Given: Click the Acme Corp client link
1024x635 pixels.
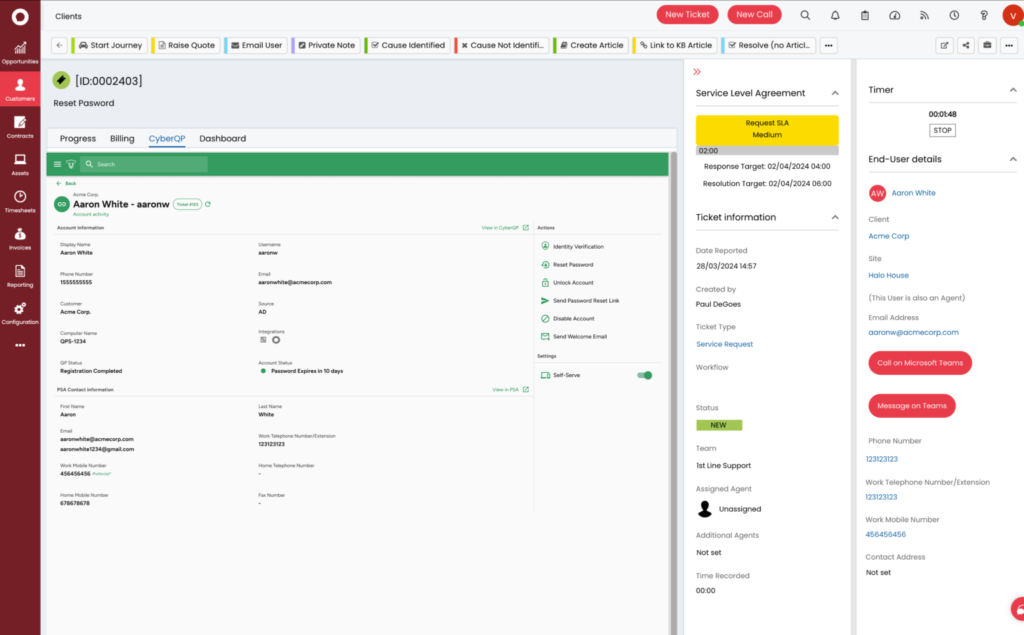Looking at the screenshot, I should pos(888,236).
